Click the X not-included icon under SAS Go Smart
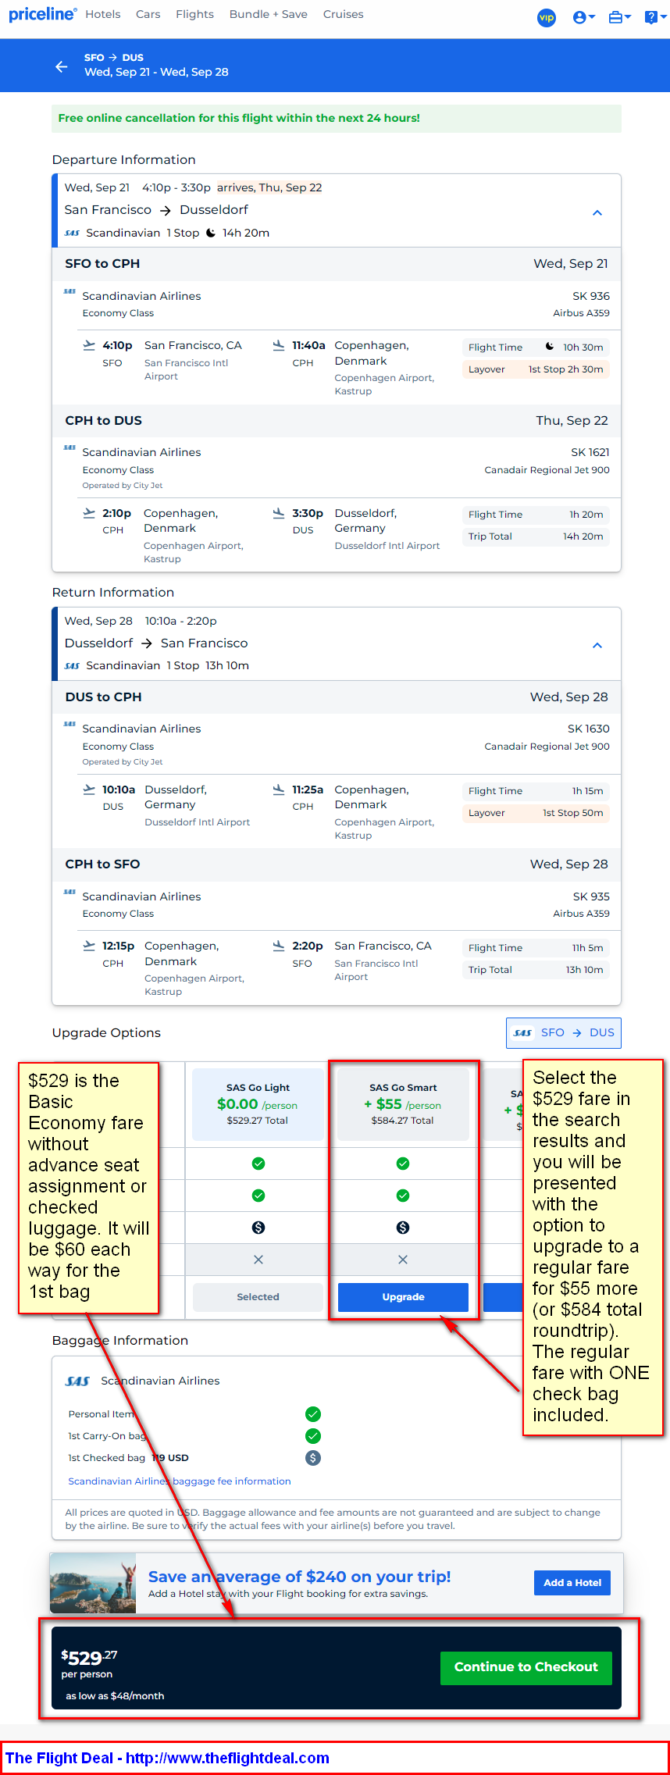670x1775 pixels. pos(403,1260)
